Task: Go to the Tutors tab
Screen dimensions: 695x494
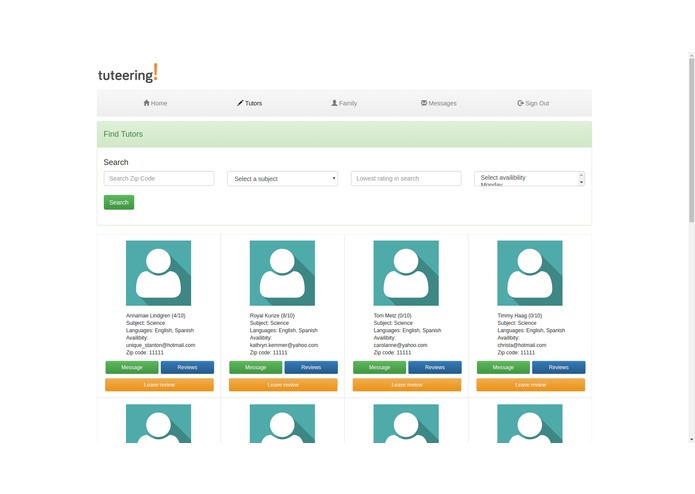Action: [250, 103]
